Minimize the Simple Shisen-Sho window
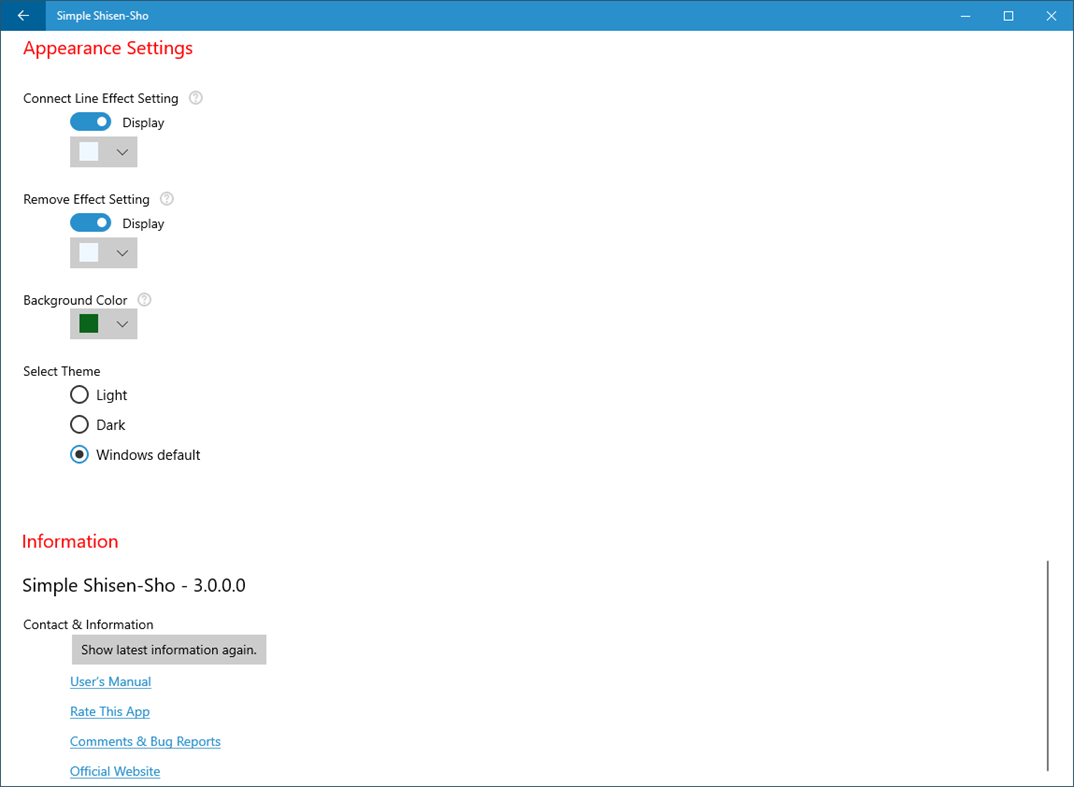Image resolution: width=1074 pixels, height=787 pixels. click(x=965, y=15)
